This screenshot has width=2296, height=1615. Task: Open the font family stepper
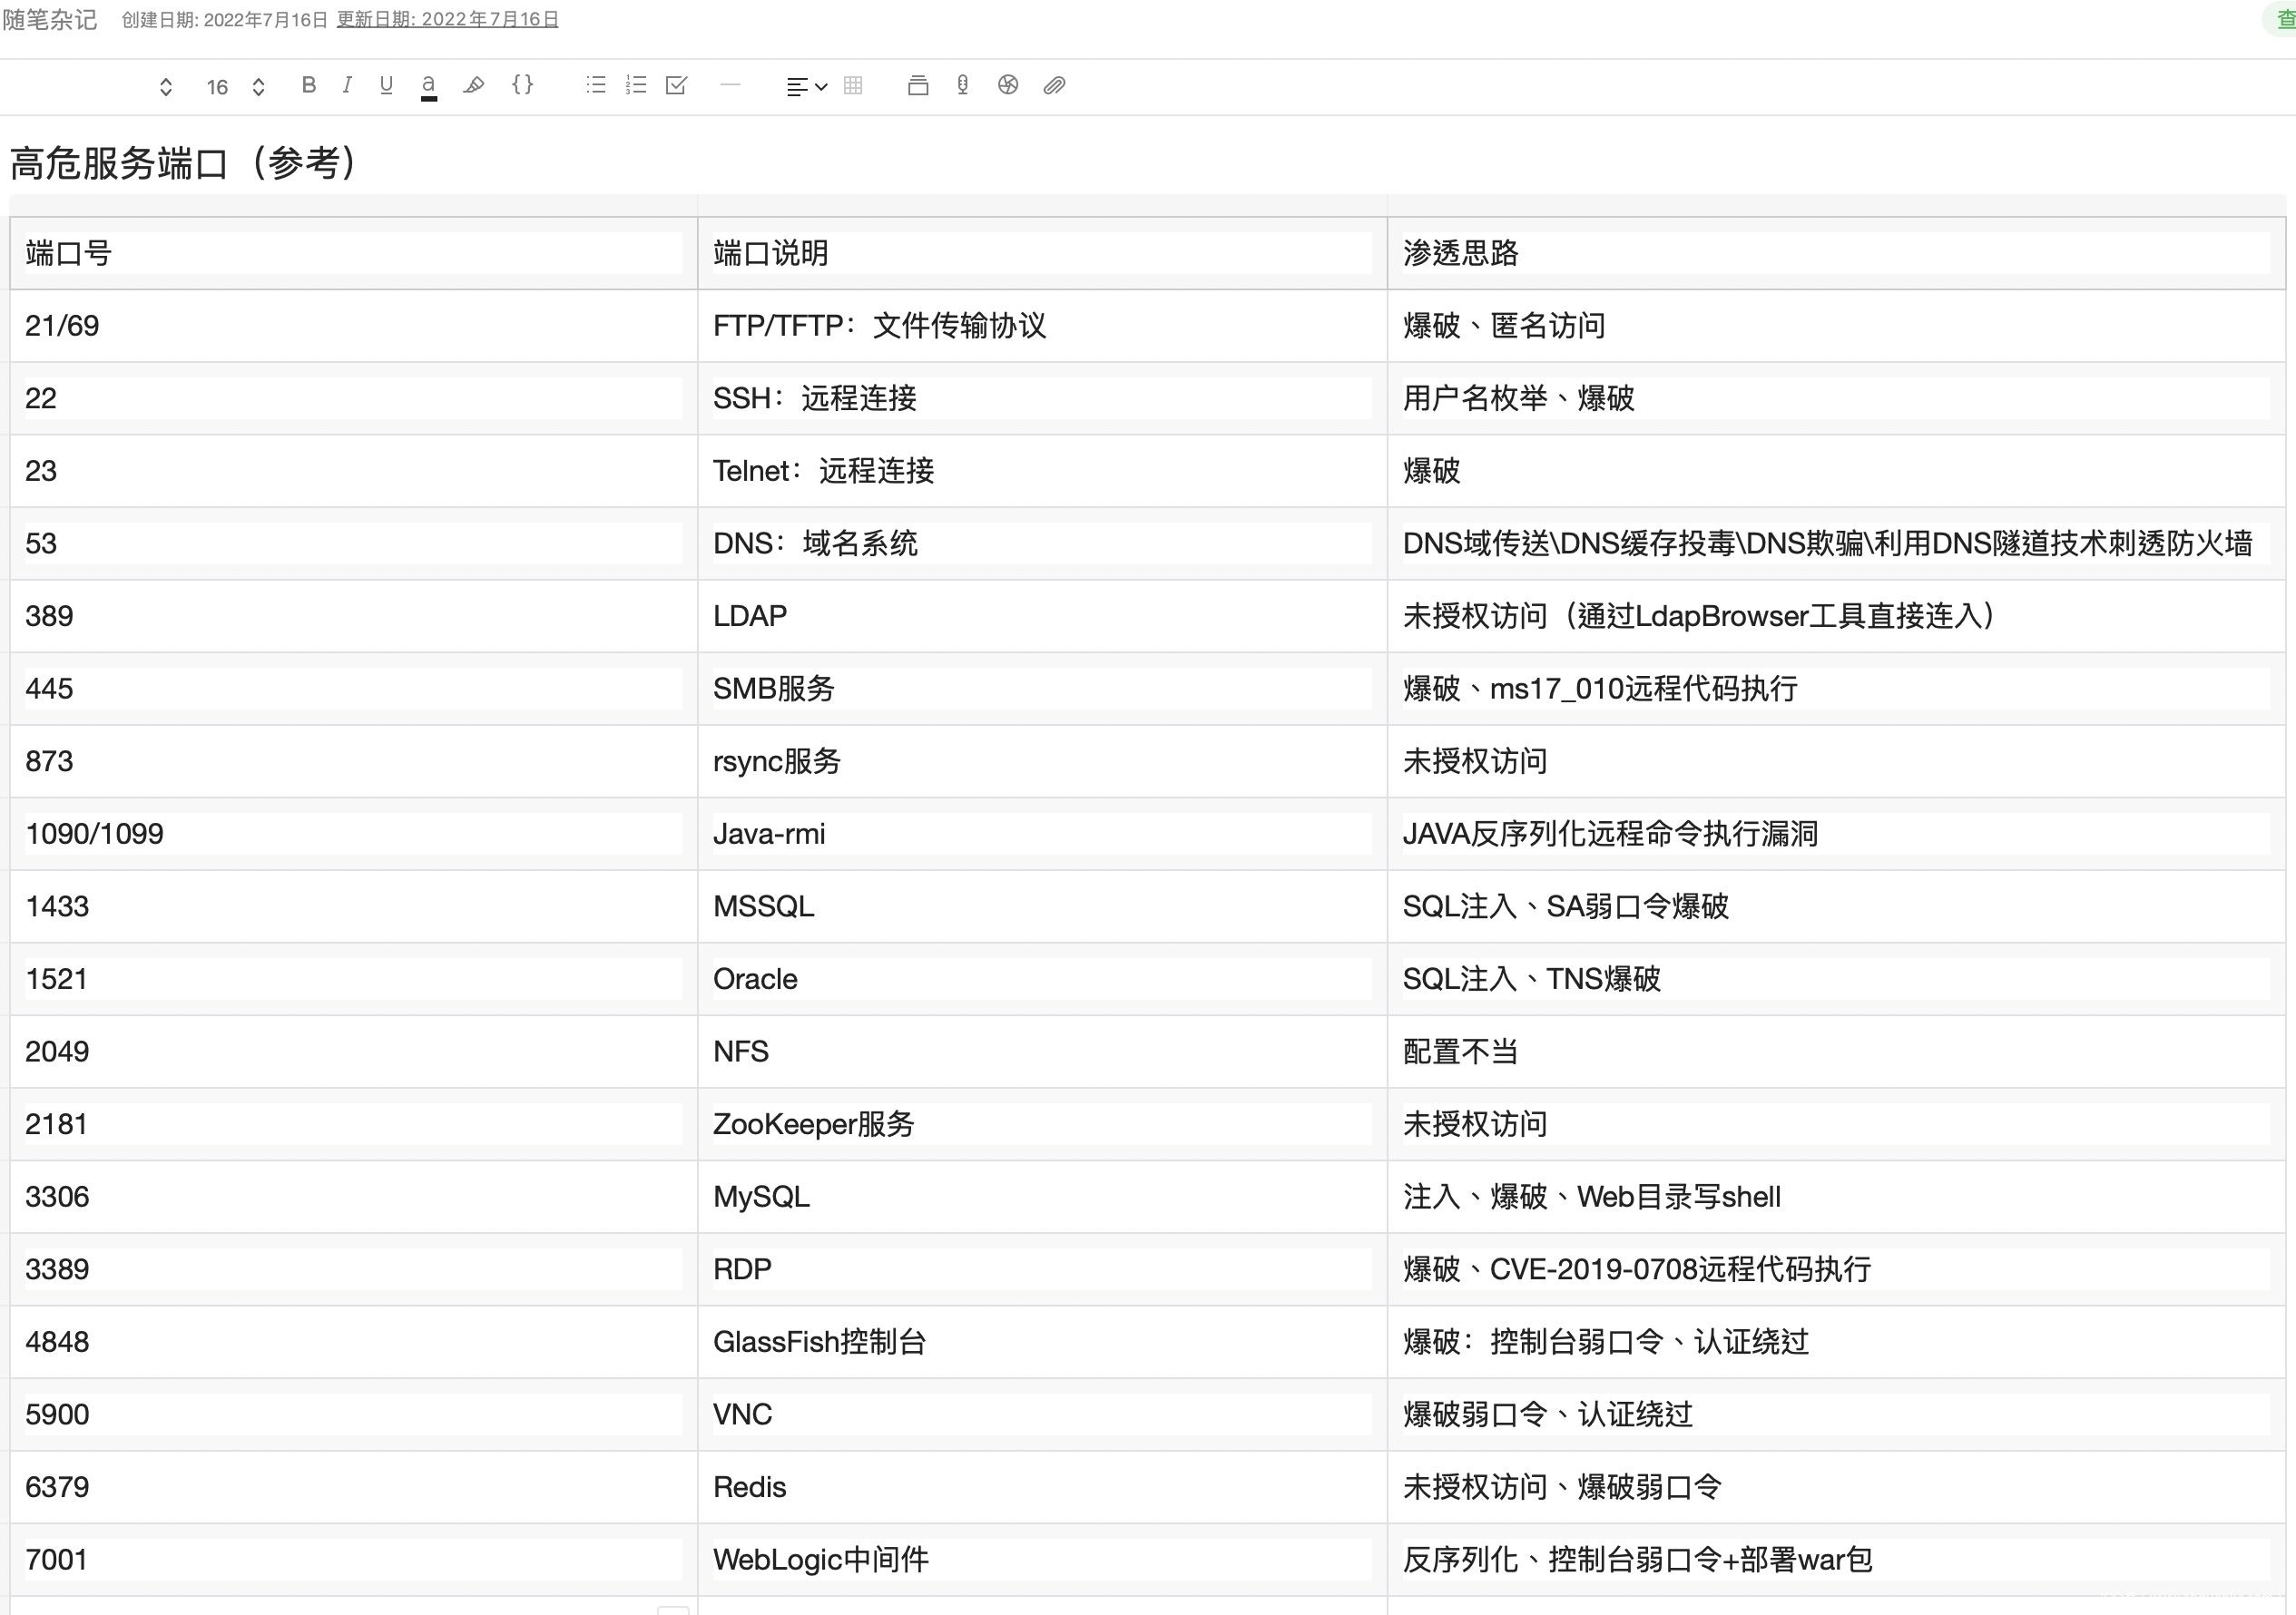click(166, 87)
